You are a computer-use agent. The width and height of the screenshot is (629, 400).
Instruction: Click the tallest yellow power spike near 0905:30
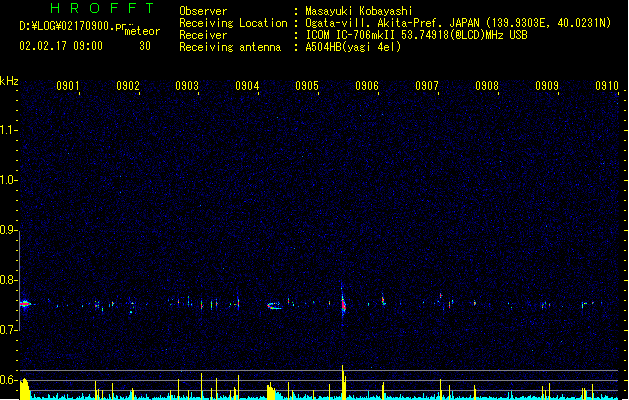[x=343, y=382]
